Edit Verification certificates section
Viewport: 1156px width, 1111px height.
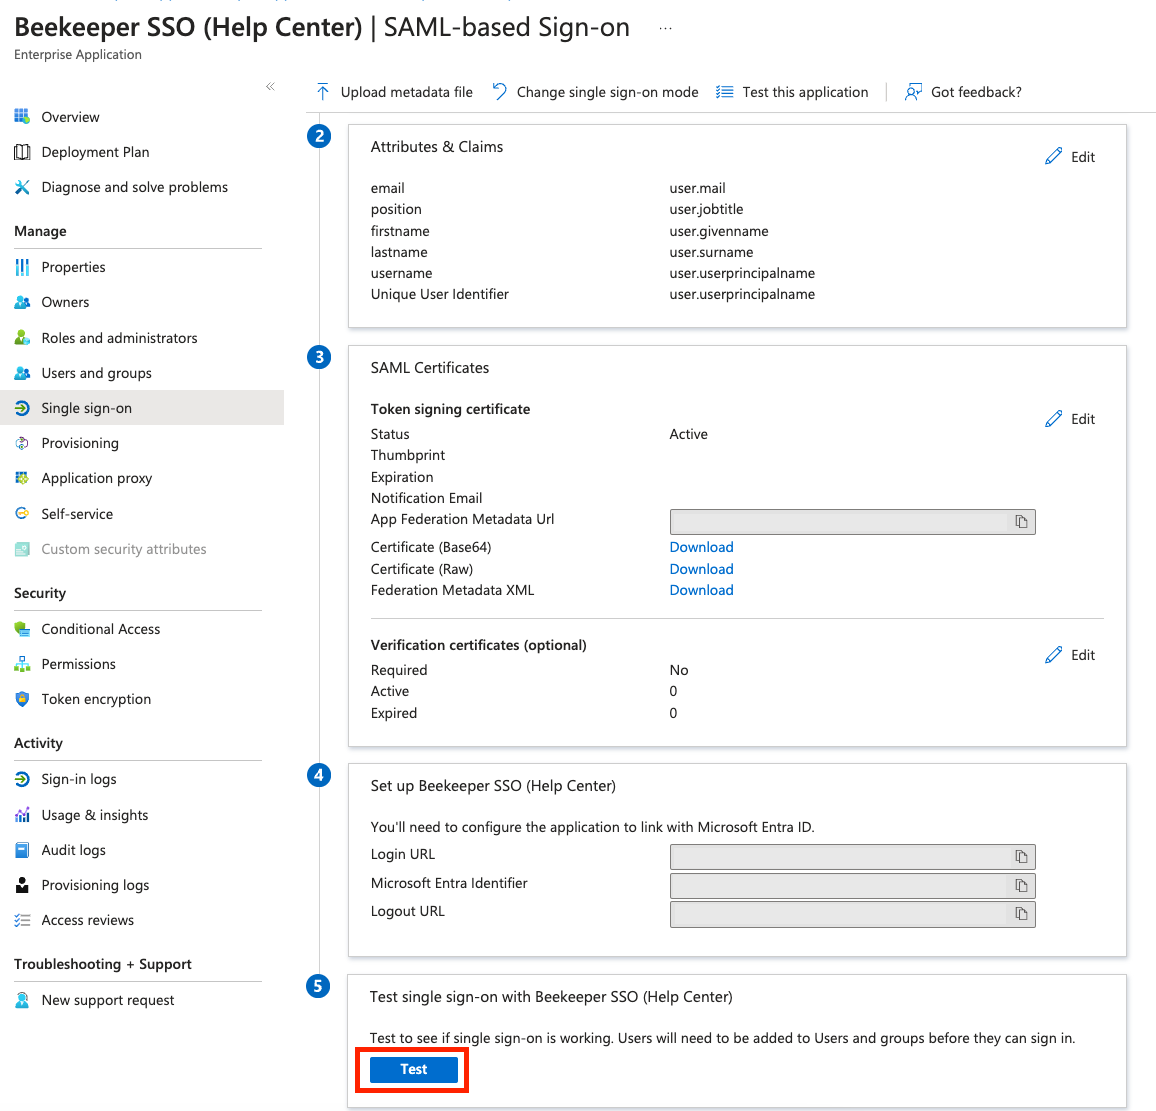click(1070, 655)
